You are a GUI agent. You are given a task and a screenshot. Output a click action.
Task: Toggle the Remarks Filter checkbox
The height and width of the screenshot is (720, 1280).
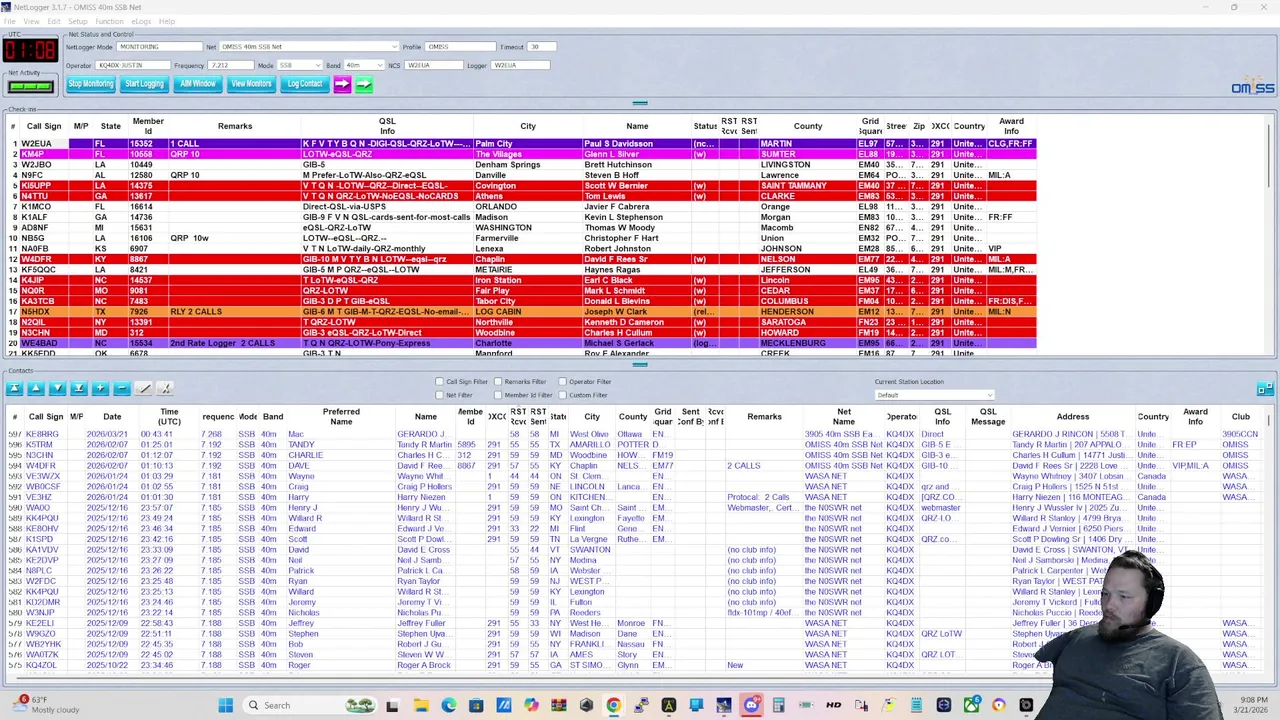pos(498,382)
